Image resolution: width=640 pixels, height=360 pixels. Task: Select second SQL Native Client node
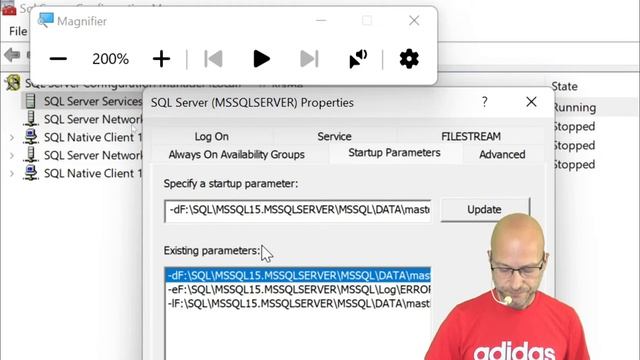click(x=93, y=173)
